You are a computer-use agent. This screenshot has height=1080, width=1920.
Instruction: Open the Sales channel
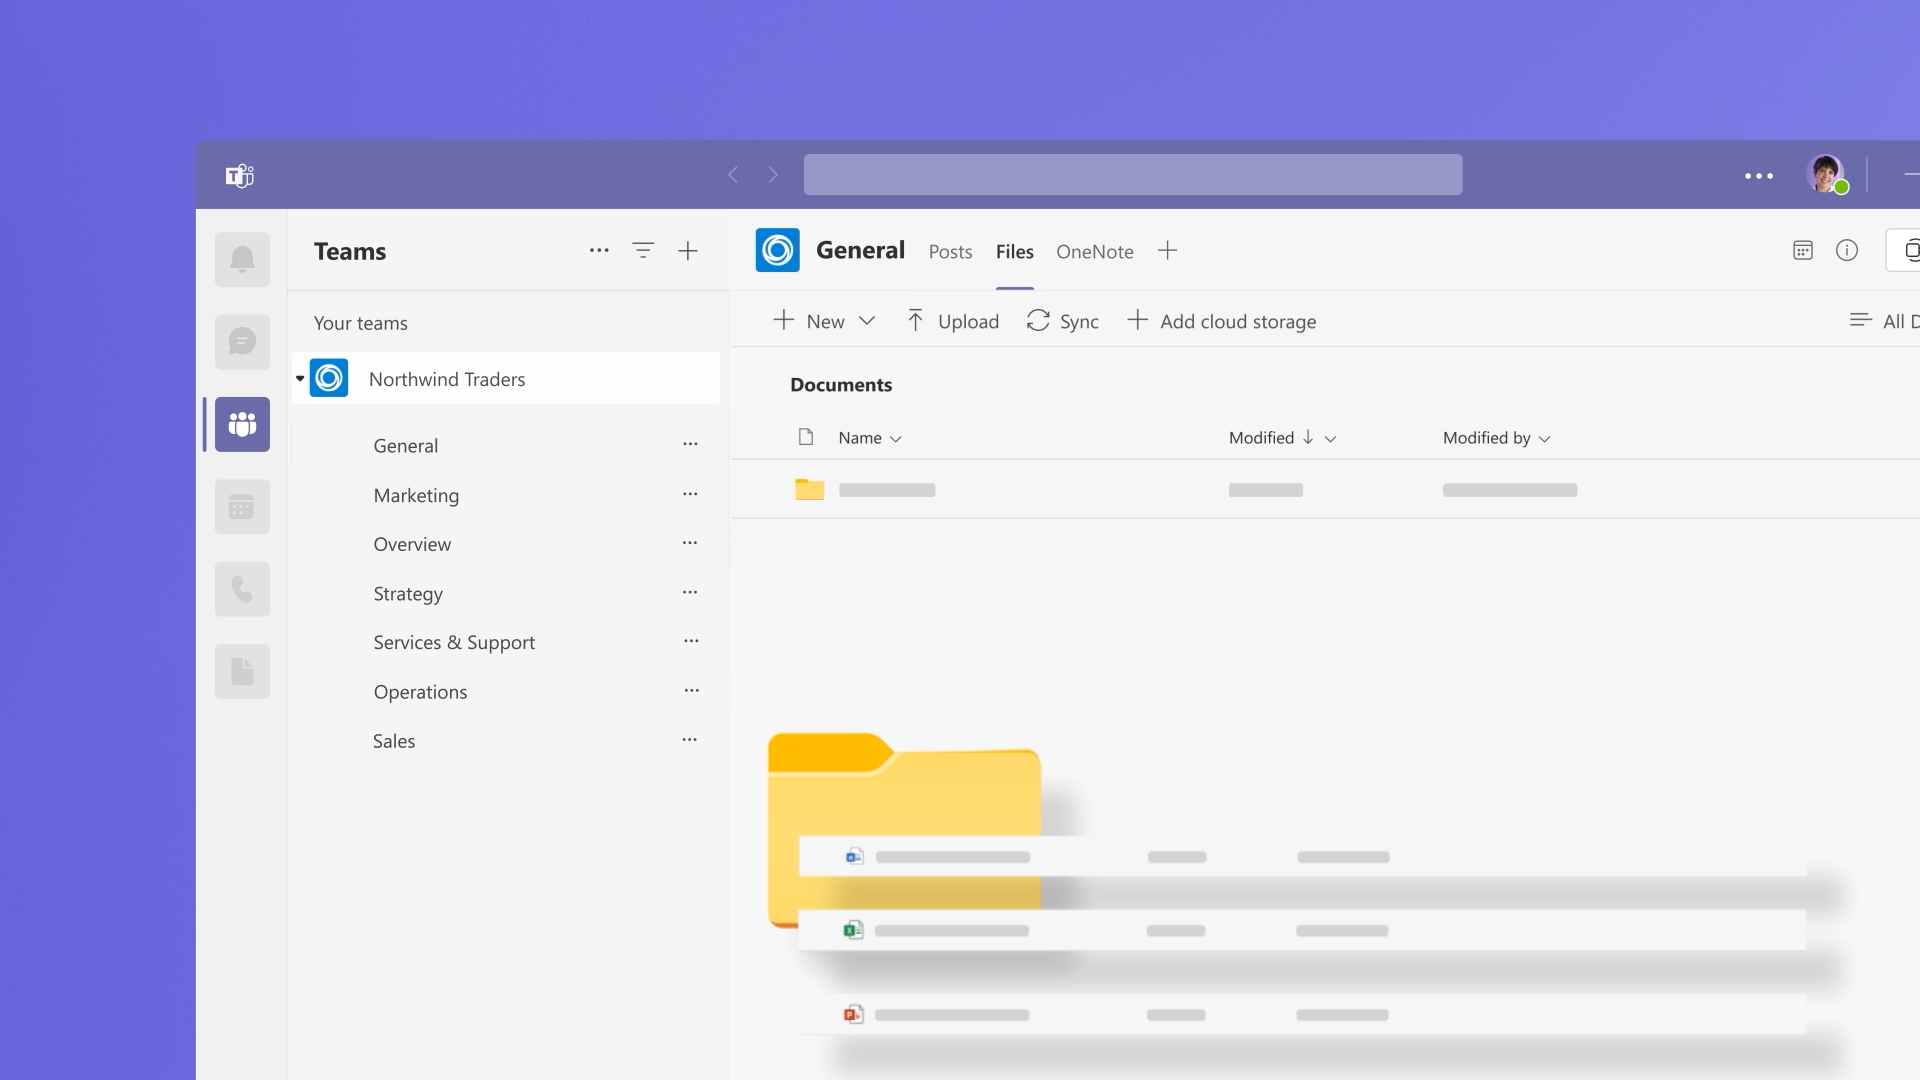point(394,741)
